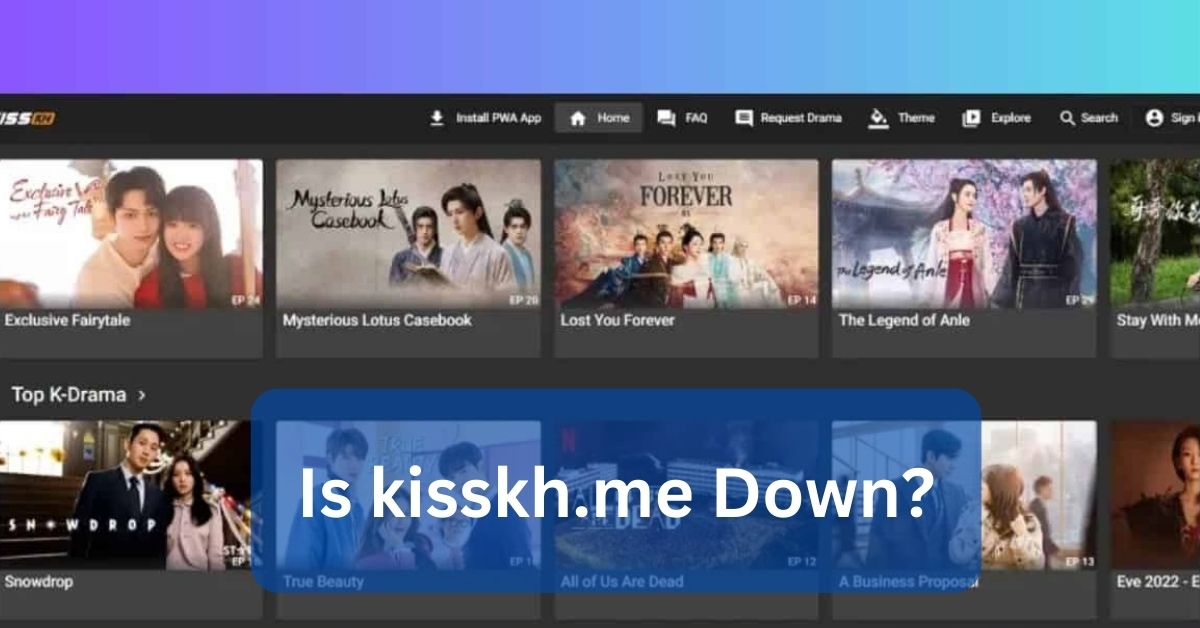Click the chat bubbles FAQ icon
This screenshot has height=628, width=1200.
[666, 118]
